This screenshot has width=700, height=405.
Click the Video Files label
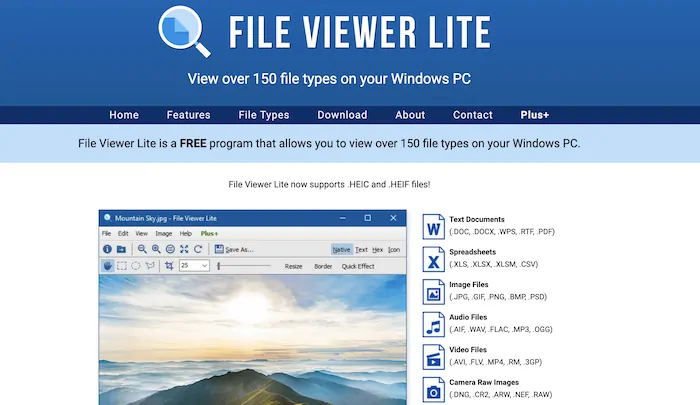tap(468, 350)
